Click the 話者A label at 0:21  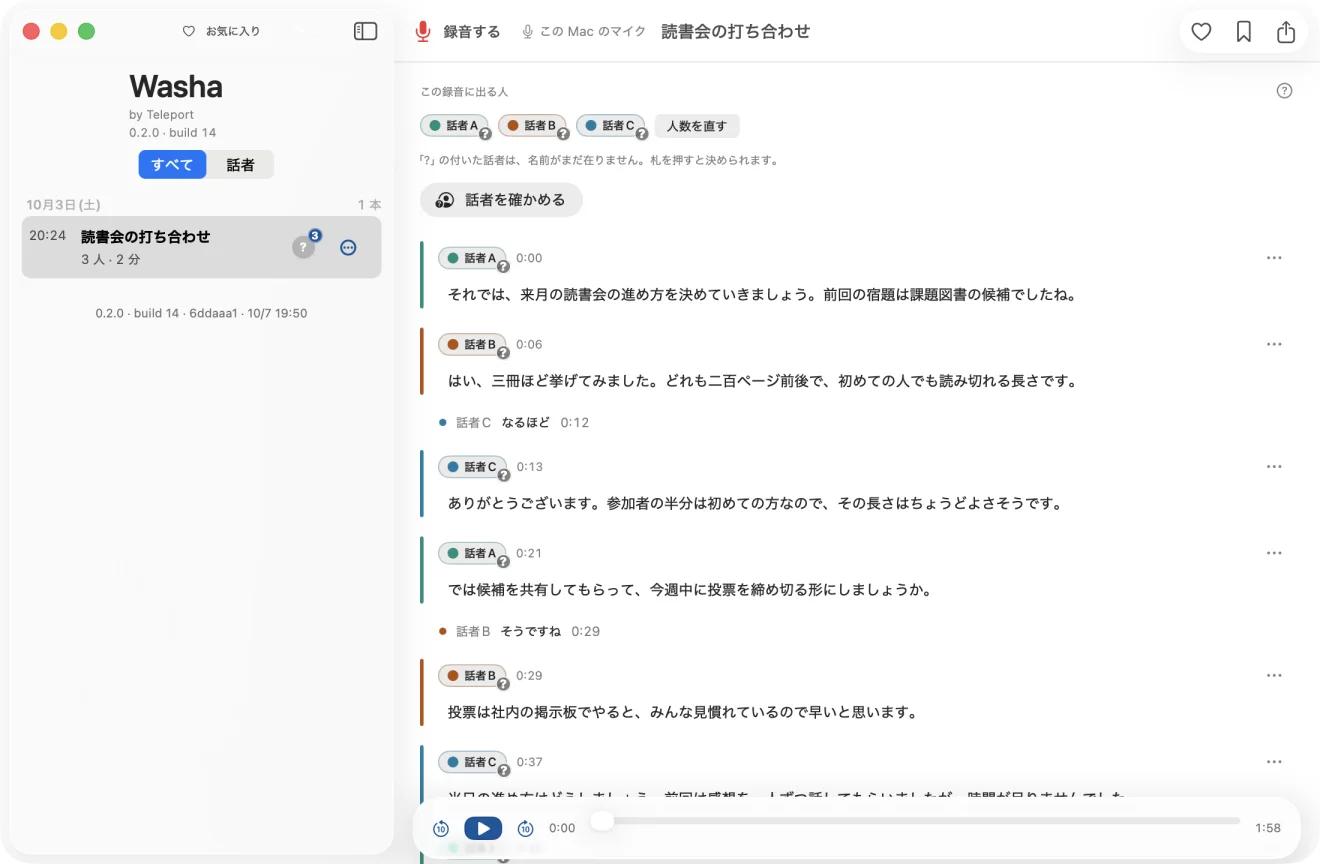click(x=473, y=553)
